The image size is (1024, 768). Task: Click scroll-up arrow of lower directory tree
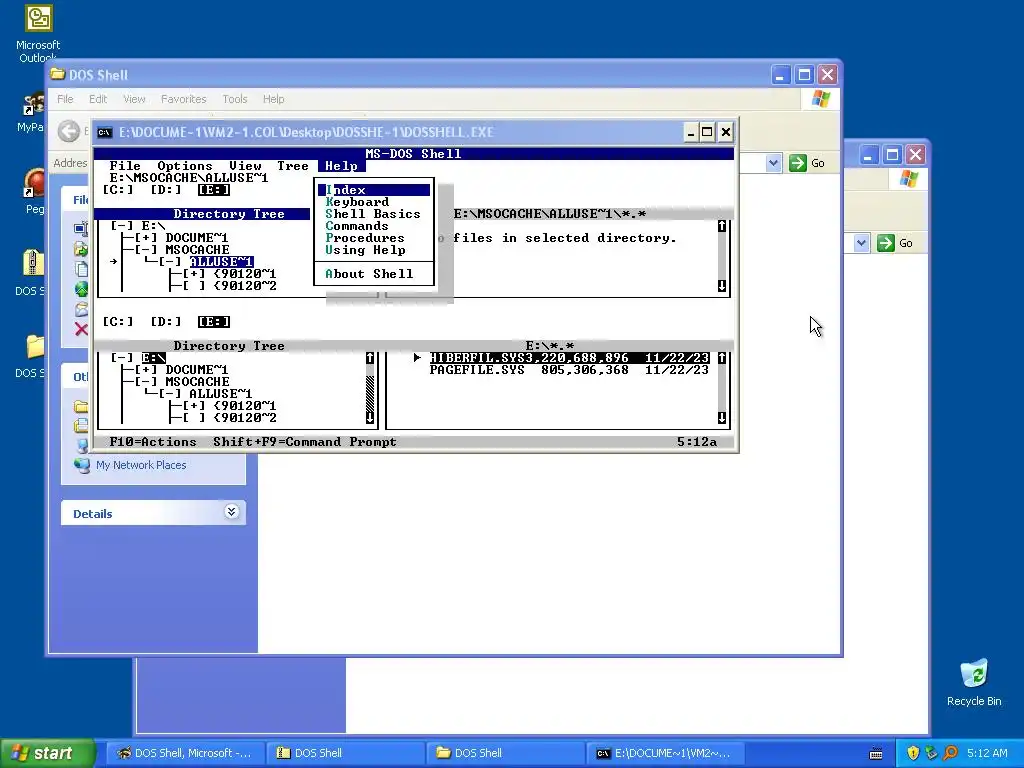click(370, 358)
